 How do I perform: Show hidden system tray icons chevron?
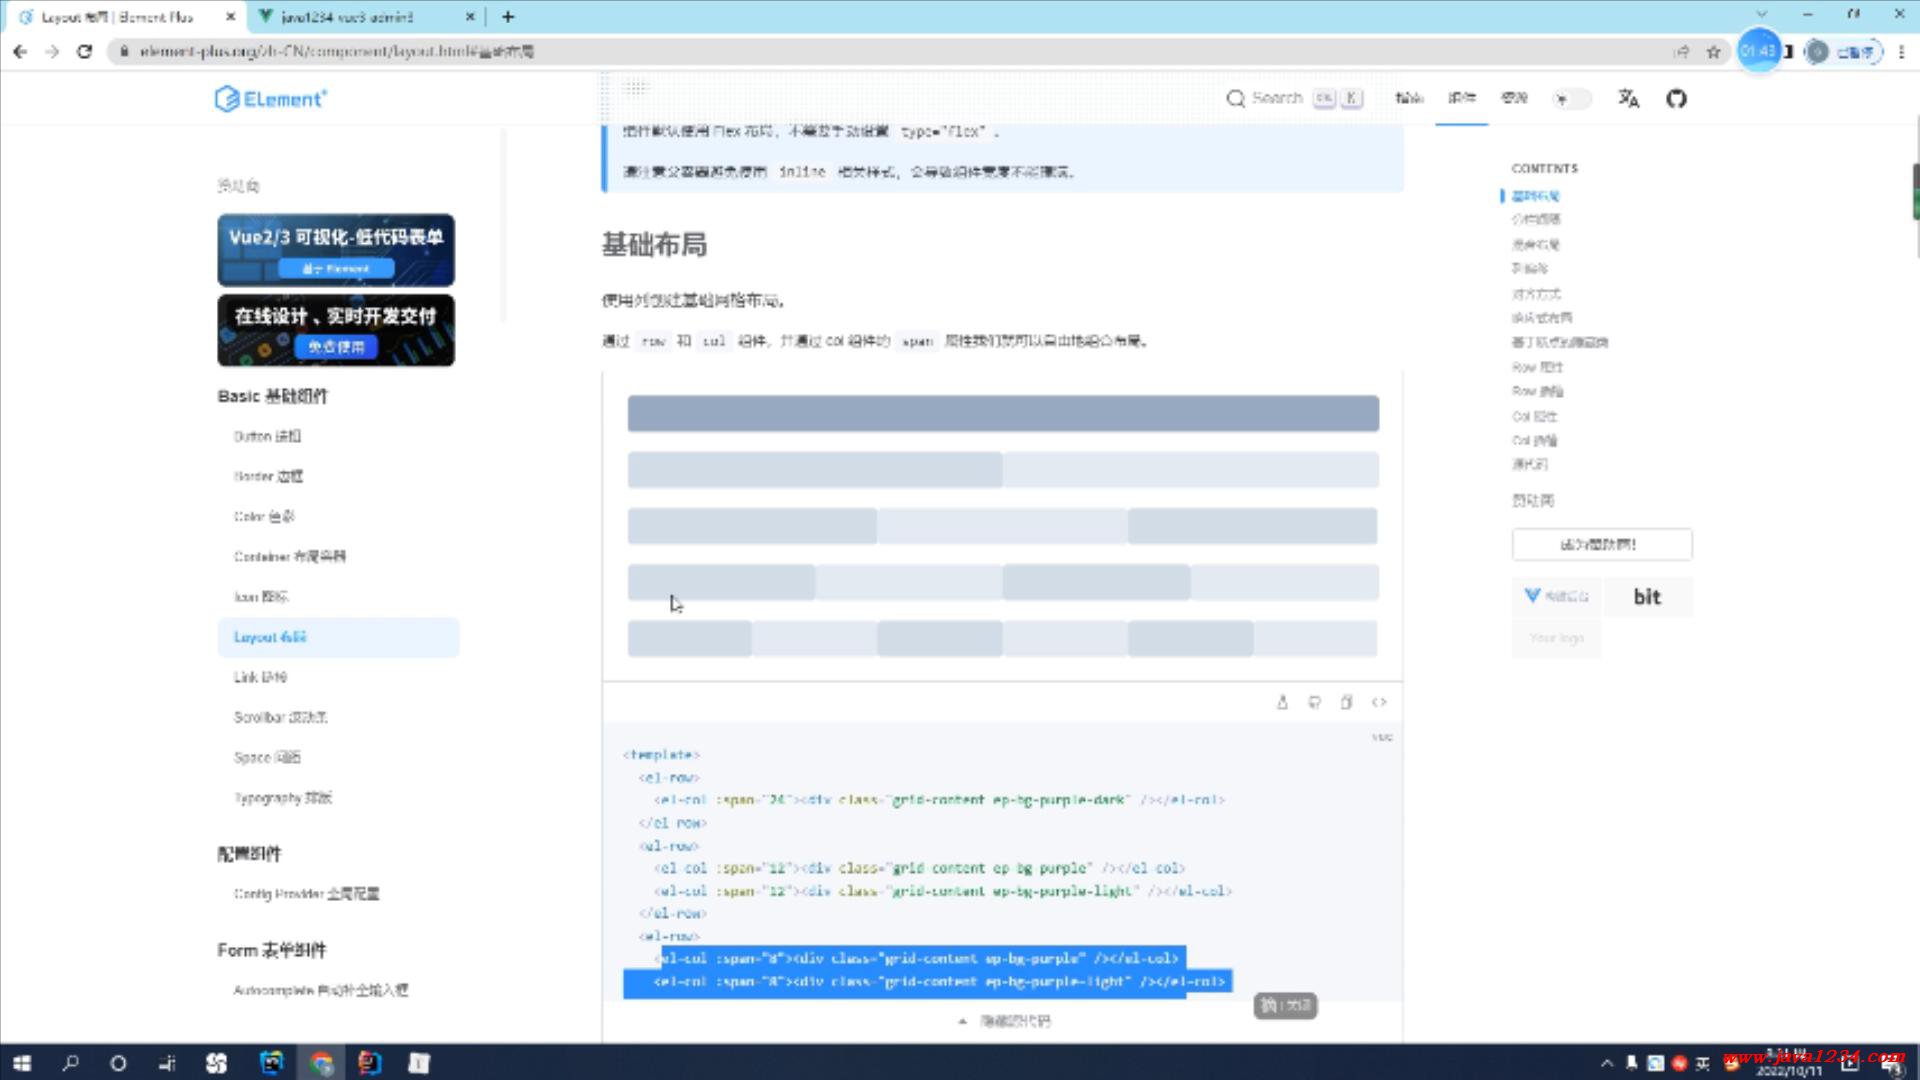pos(1607,1063)
